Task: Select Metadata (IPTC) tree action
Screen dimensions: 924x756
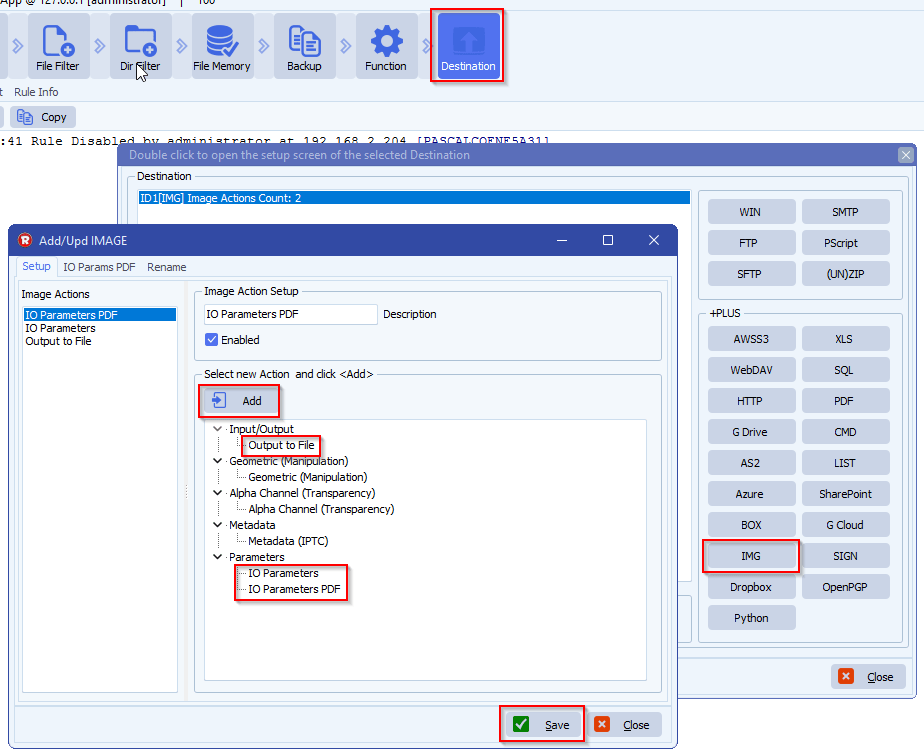Action: [288, 541]
